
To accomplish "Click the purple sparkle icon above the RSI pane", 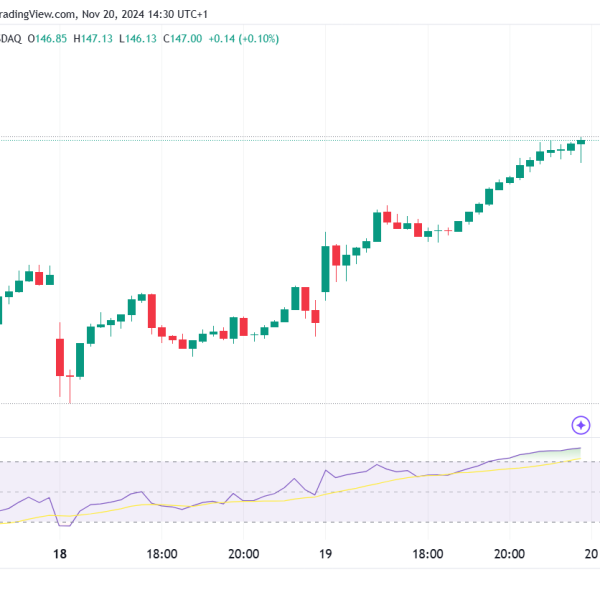I will pos(580,425).
